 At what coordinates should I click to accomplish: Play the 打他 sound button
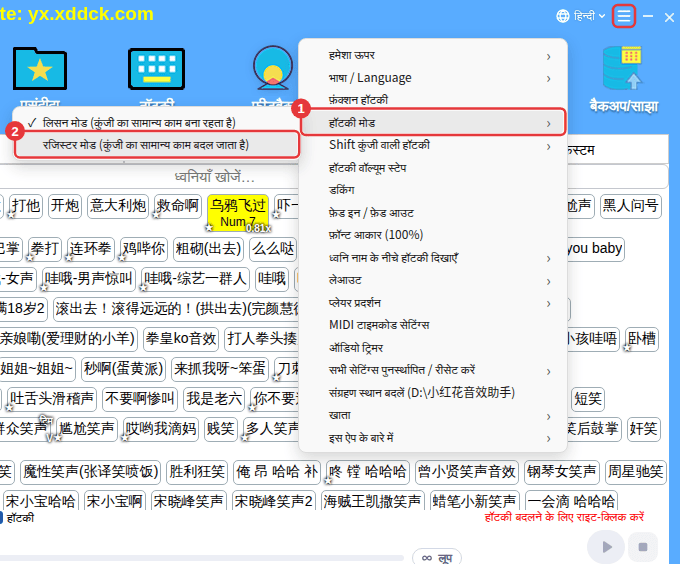pos(26,206)
